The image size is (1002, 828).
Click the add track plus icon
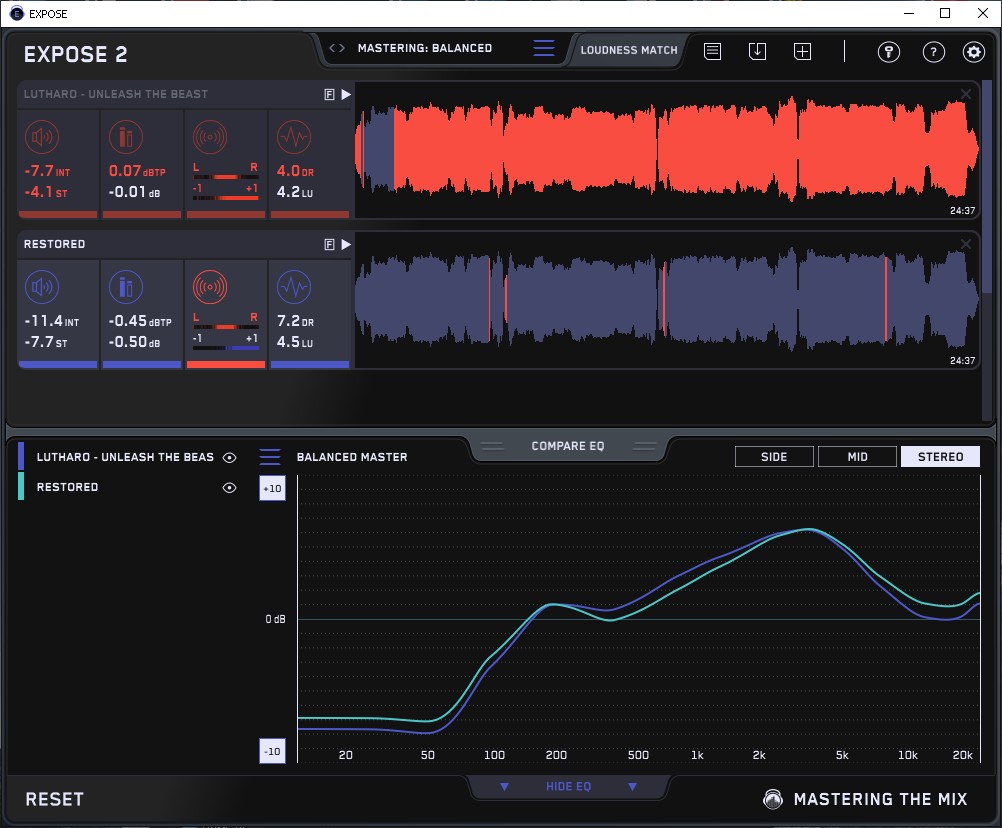(x=802, y=52)
